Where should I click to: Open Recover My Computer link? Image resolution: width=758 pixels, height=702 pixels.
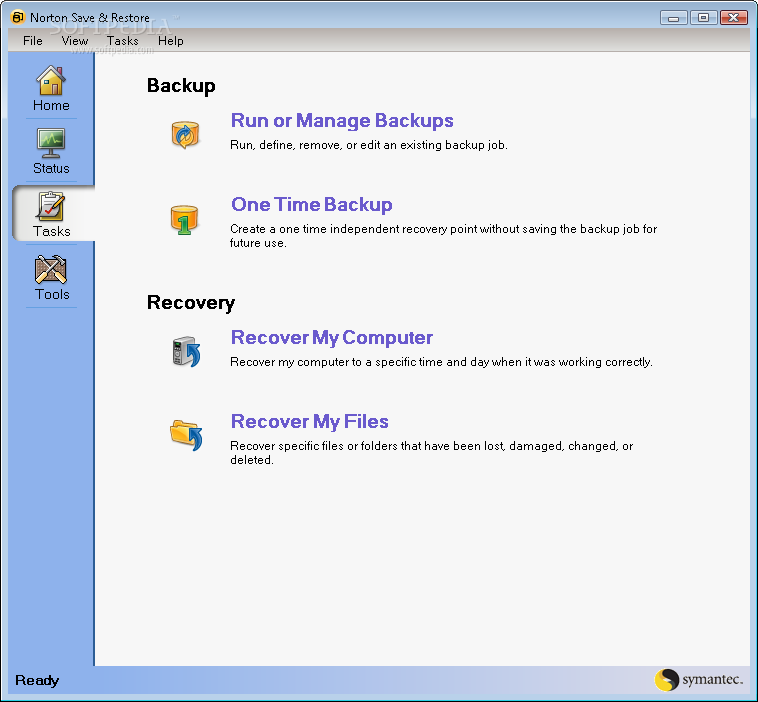pyautogui.click(x=332, y=337)
